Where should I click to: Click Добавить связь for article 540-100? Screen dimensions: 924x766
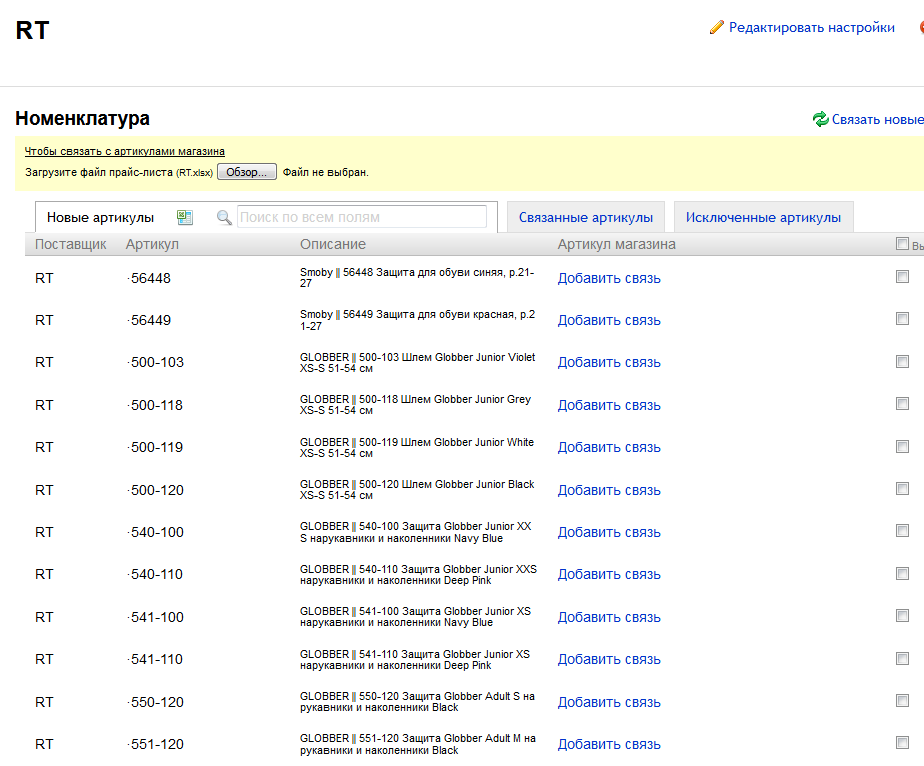[x=609, y=533]
